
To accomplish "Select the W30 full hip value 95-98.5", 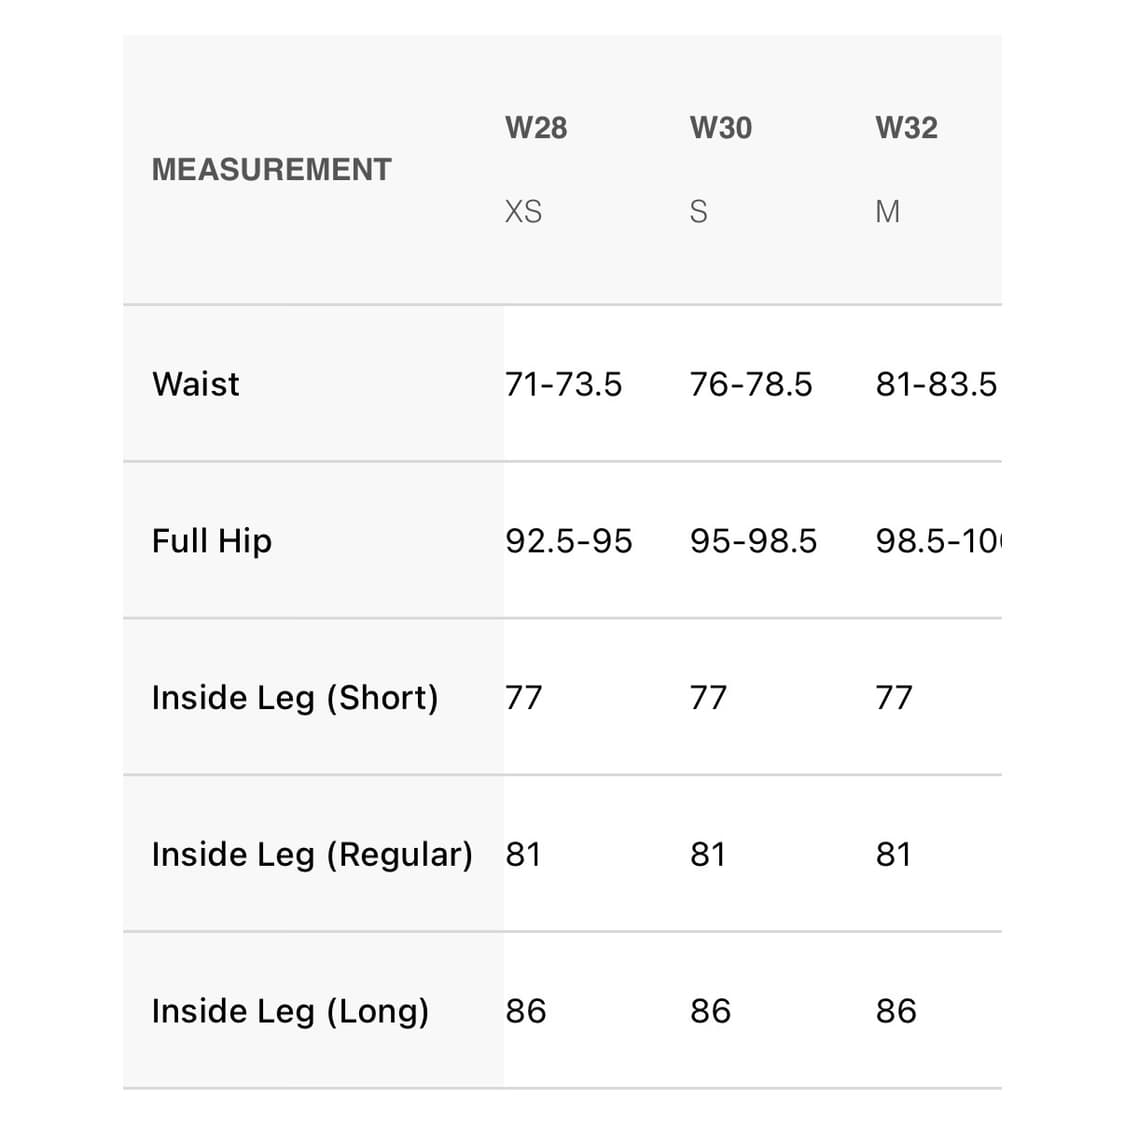I will pos(753,541).
